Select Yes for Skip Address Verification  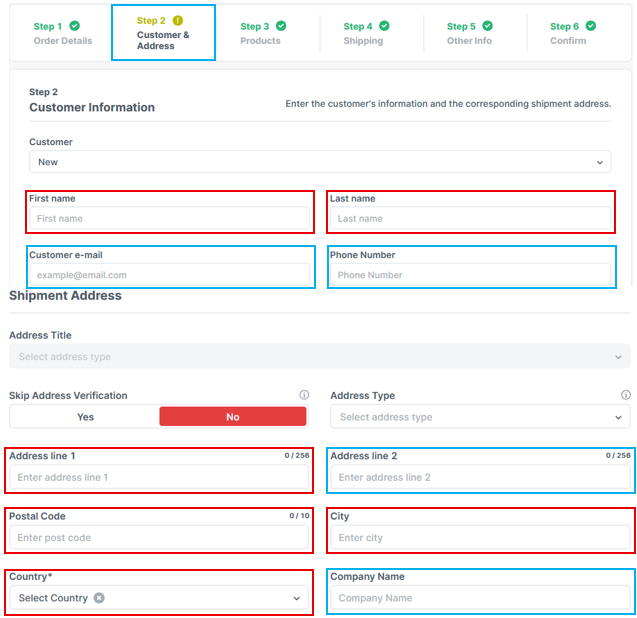click(85, 417)
